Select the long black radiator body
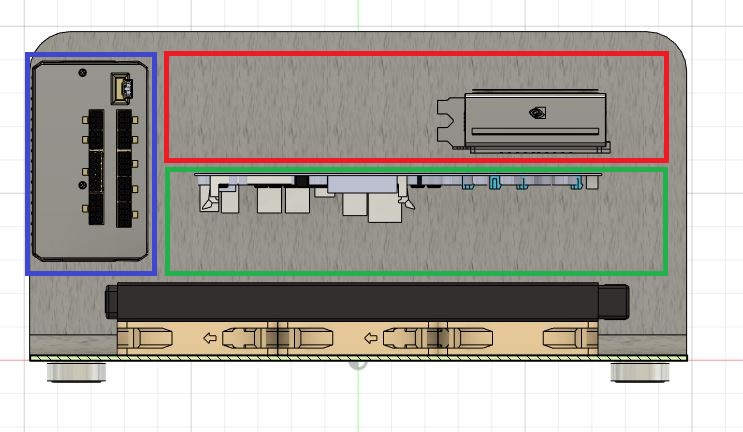This screenshot has width=743, height=432. 357,302
